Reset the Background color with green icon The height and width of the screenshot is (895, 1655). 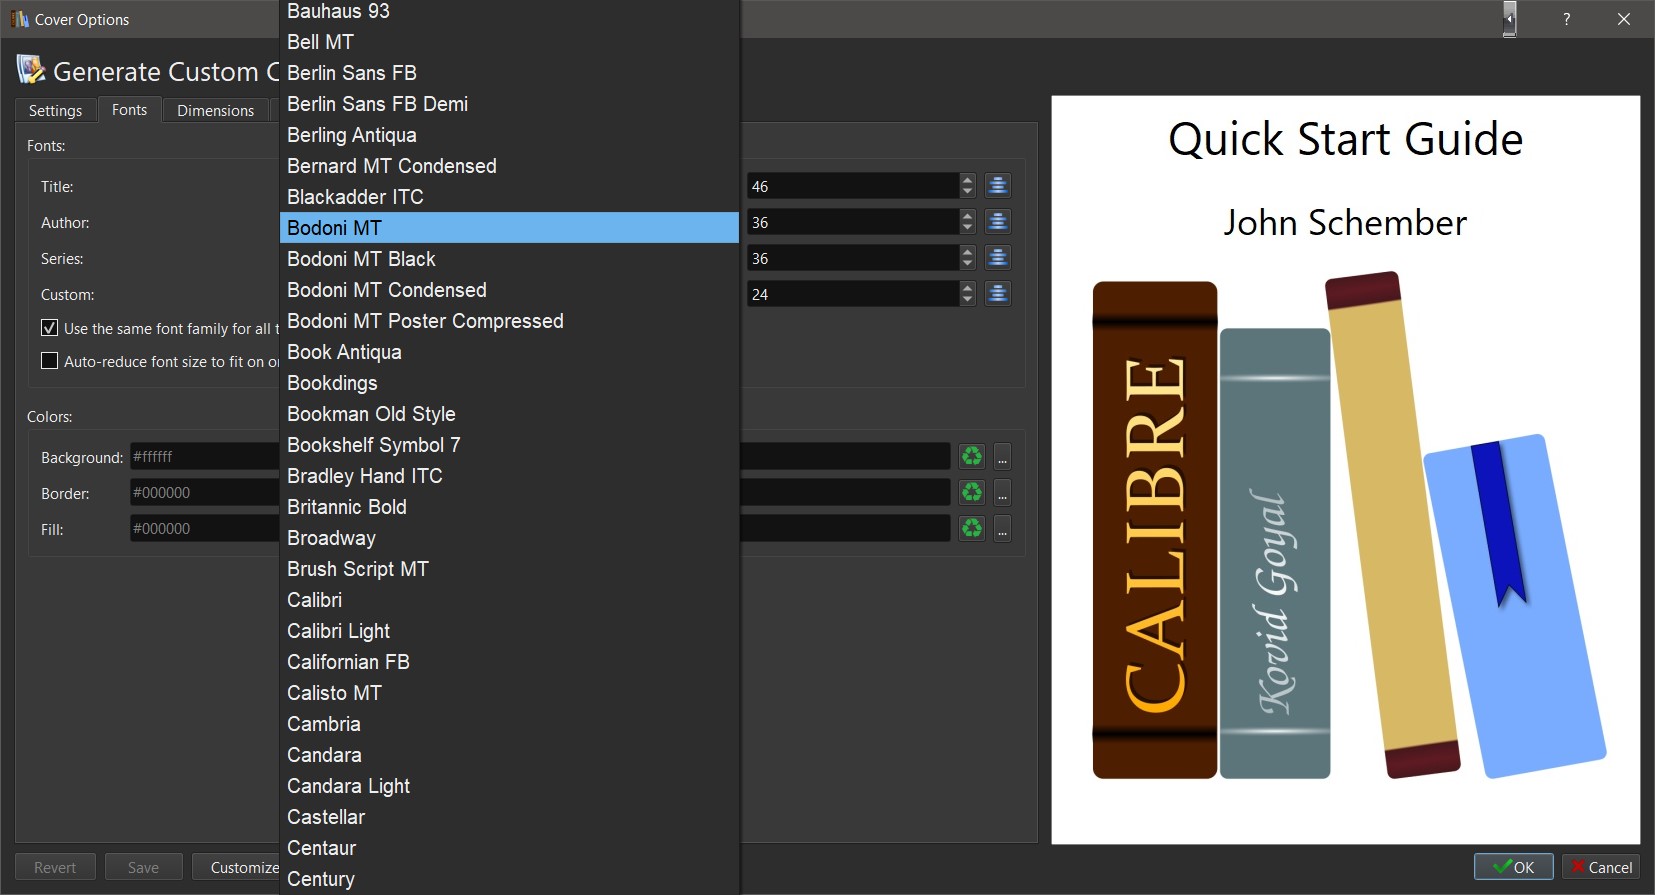(x=972, y=457)
